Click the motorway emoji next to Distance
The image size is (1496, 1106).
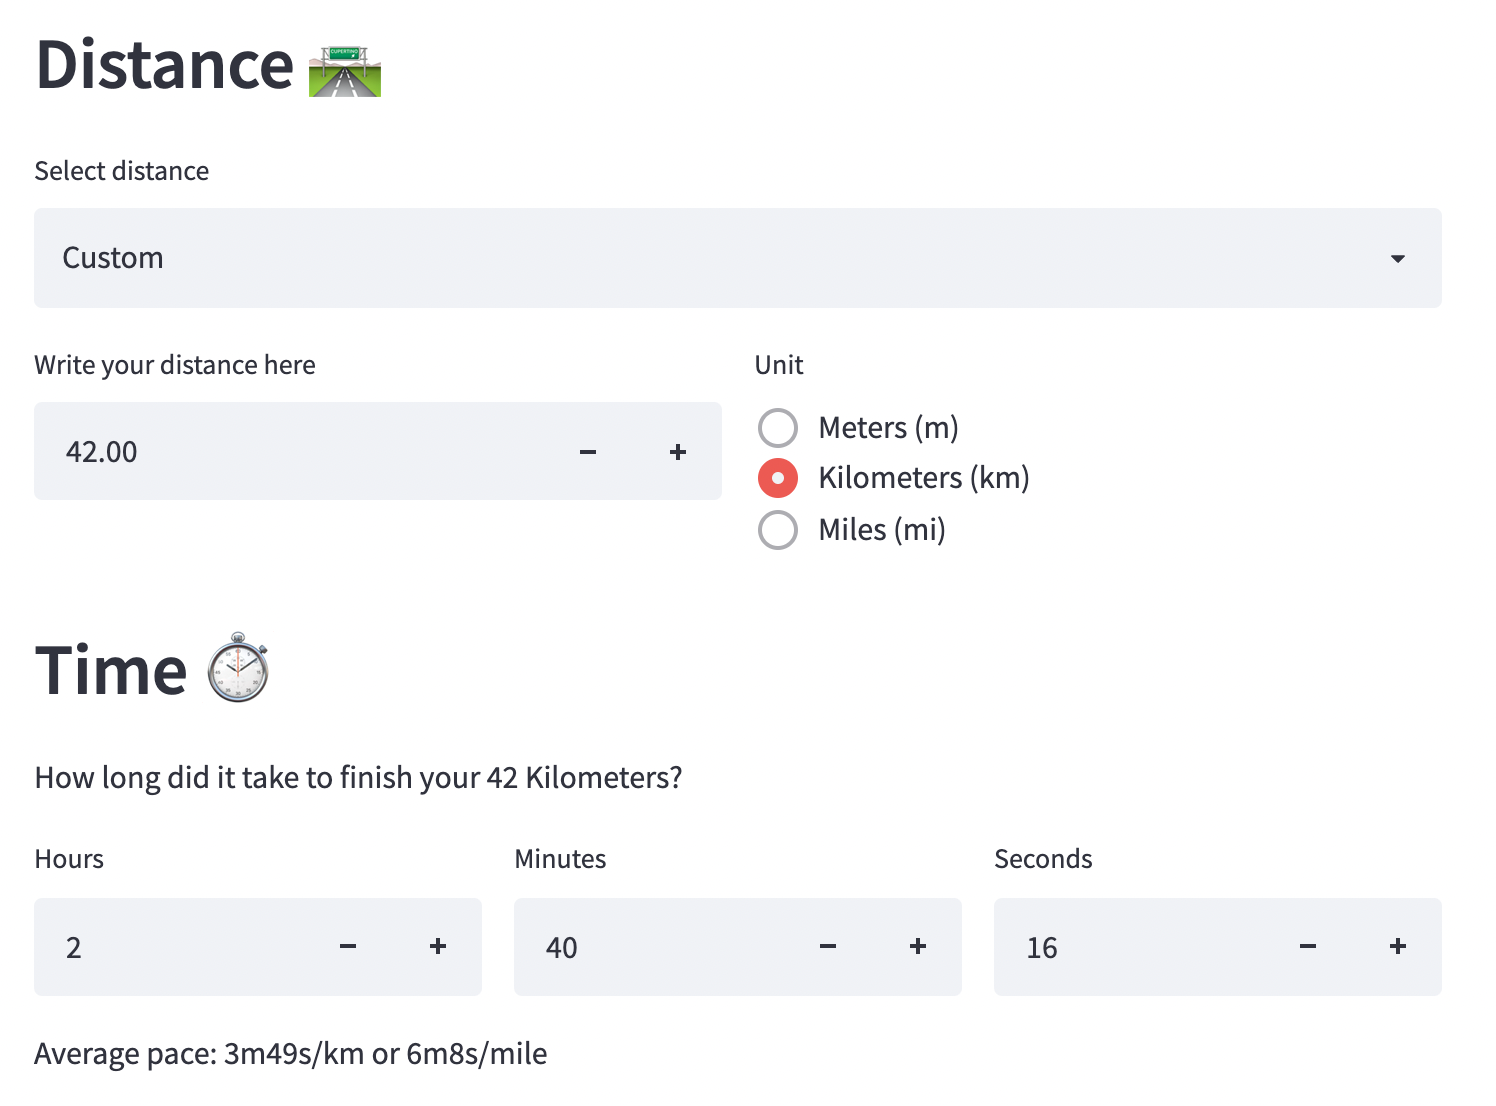click(345, 71)
